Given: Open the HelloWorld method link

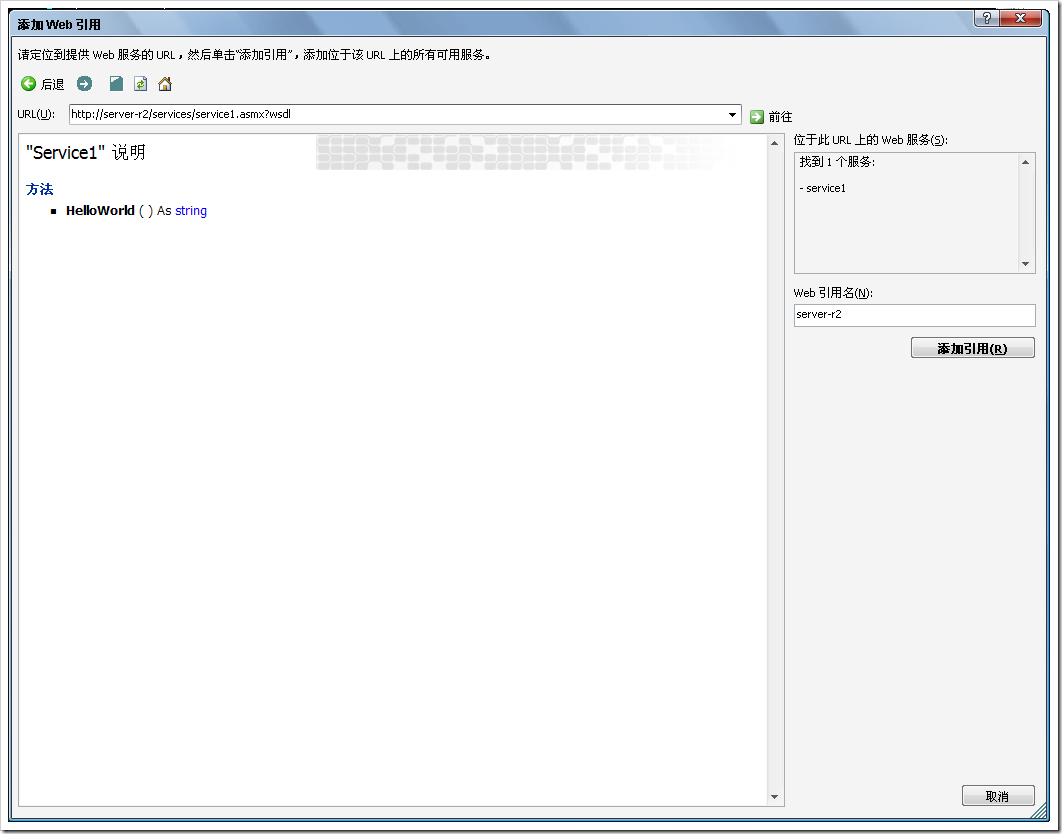Looking at the screenshot, I should [x=100, y=211].
